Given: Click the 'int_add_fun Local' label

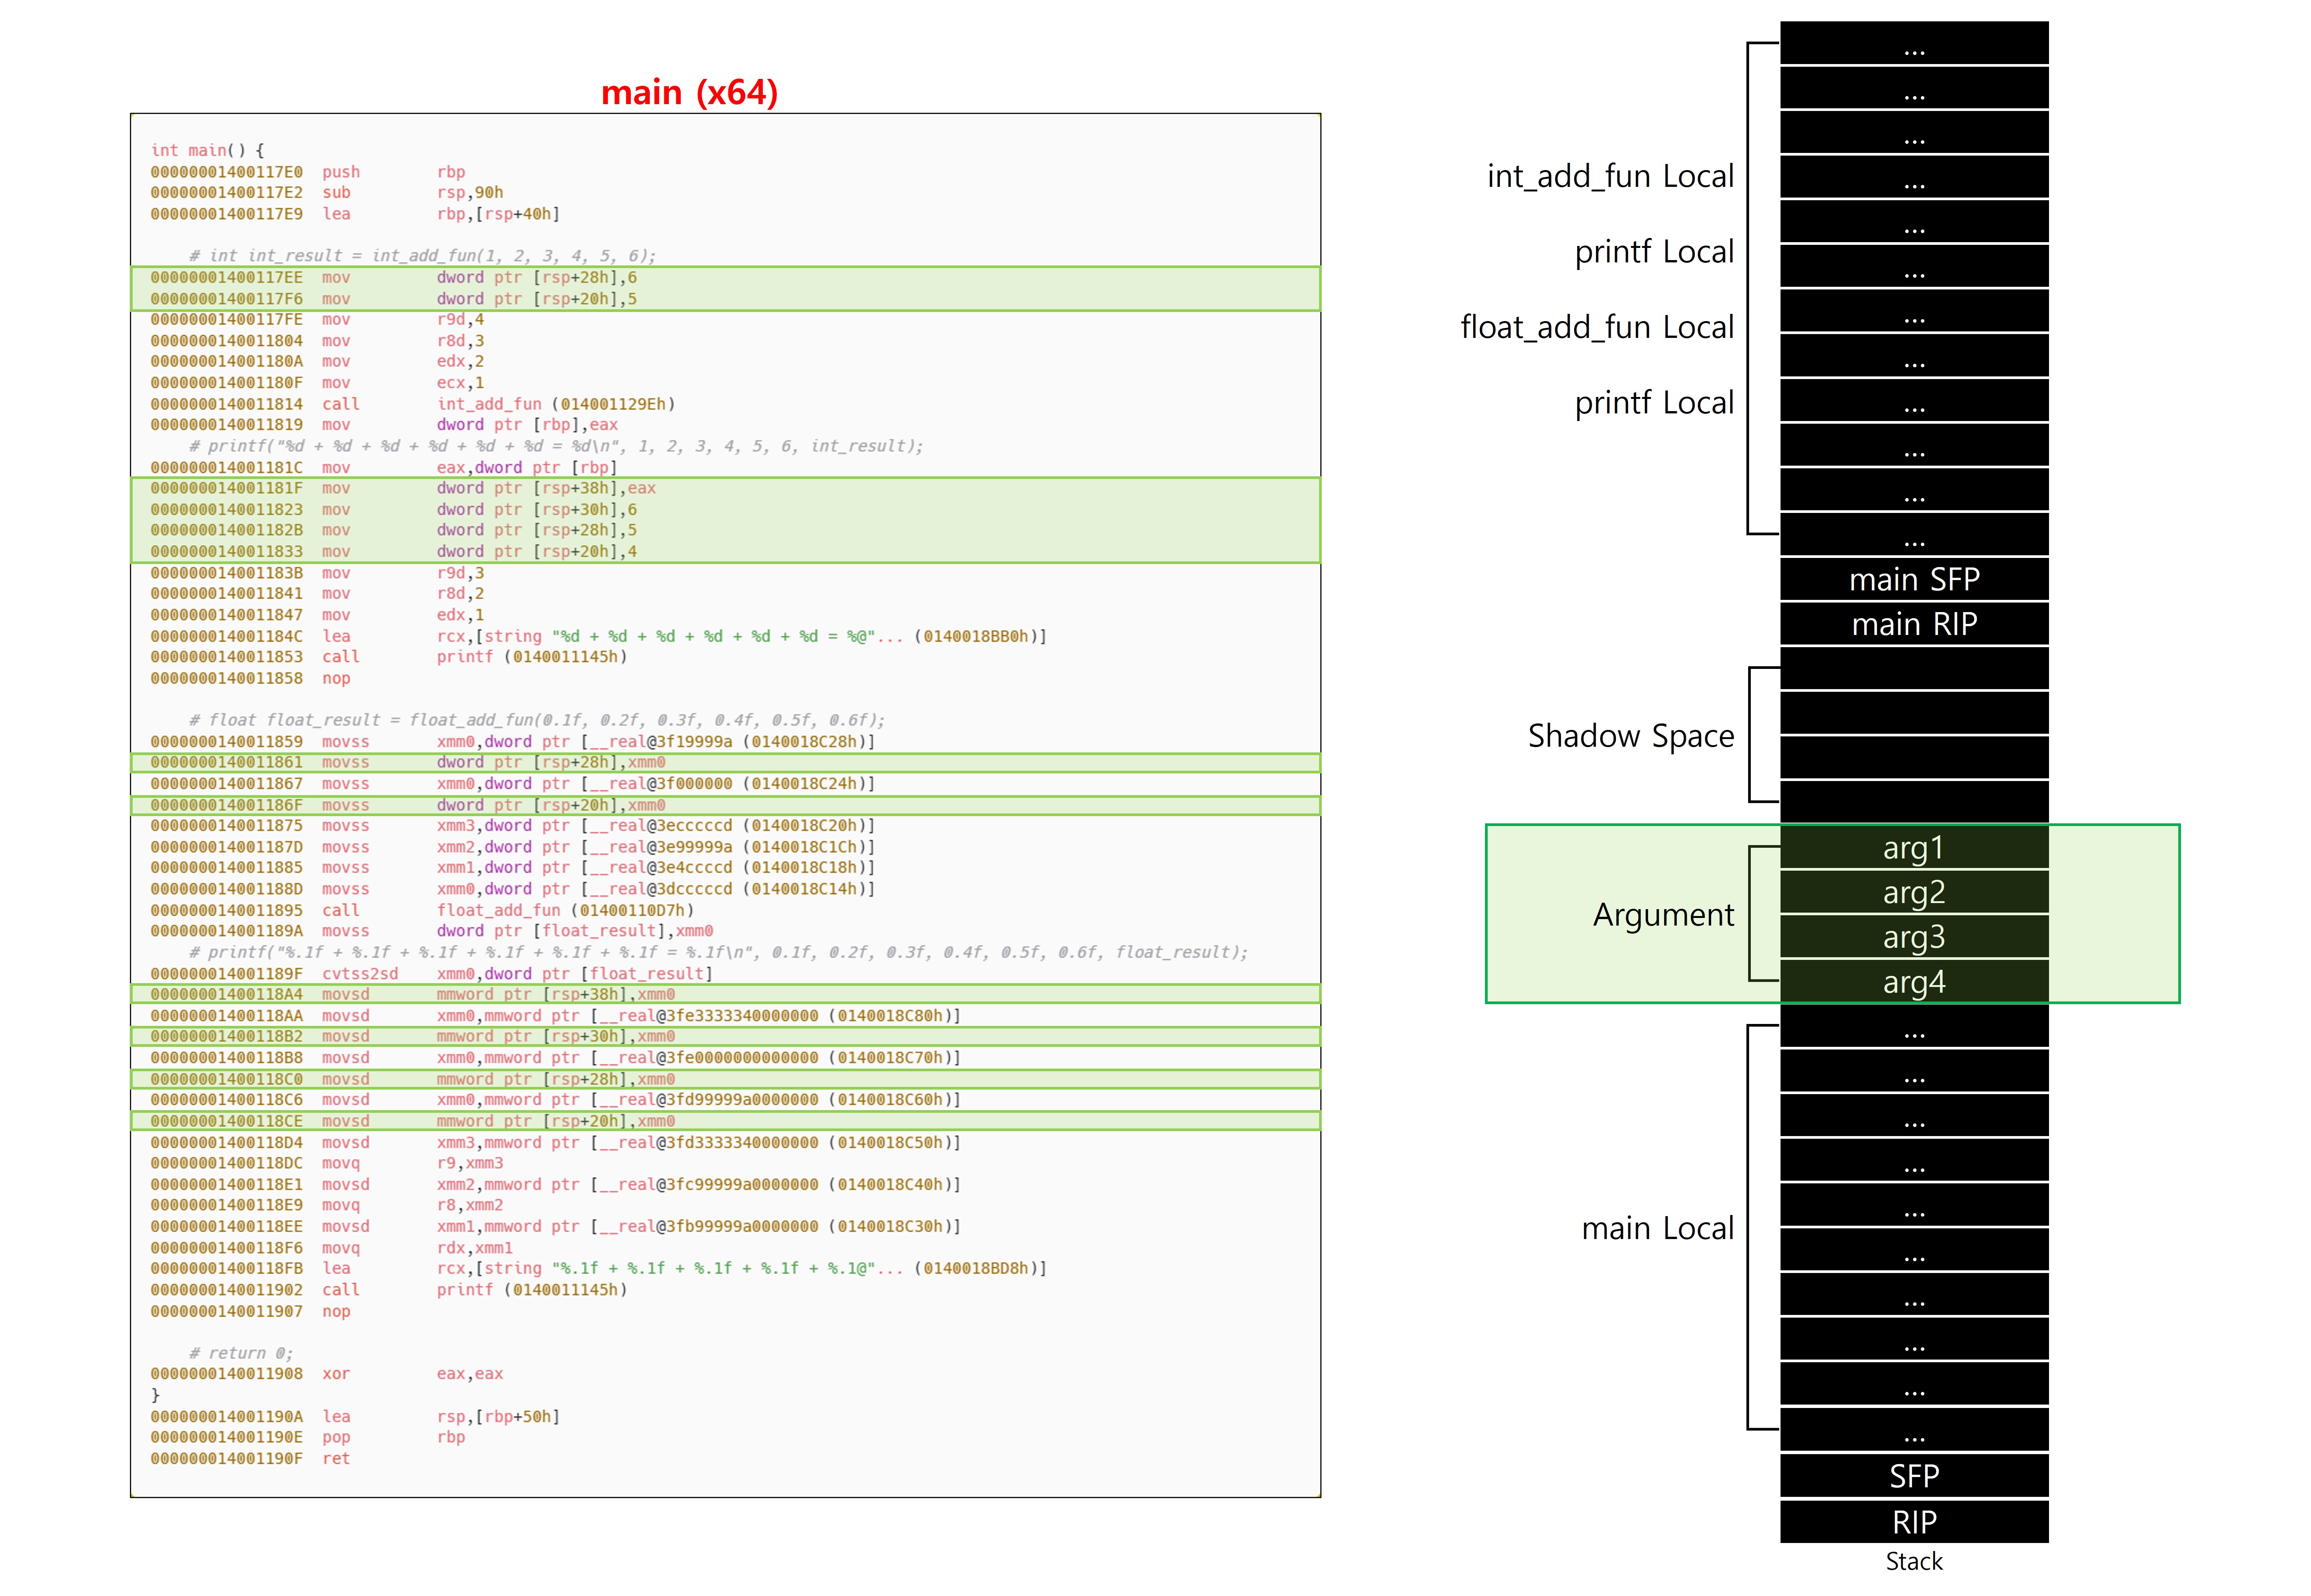Looking at the screenshot, I should (x=1610, y=176).
